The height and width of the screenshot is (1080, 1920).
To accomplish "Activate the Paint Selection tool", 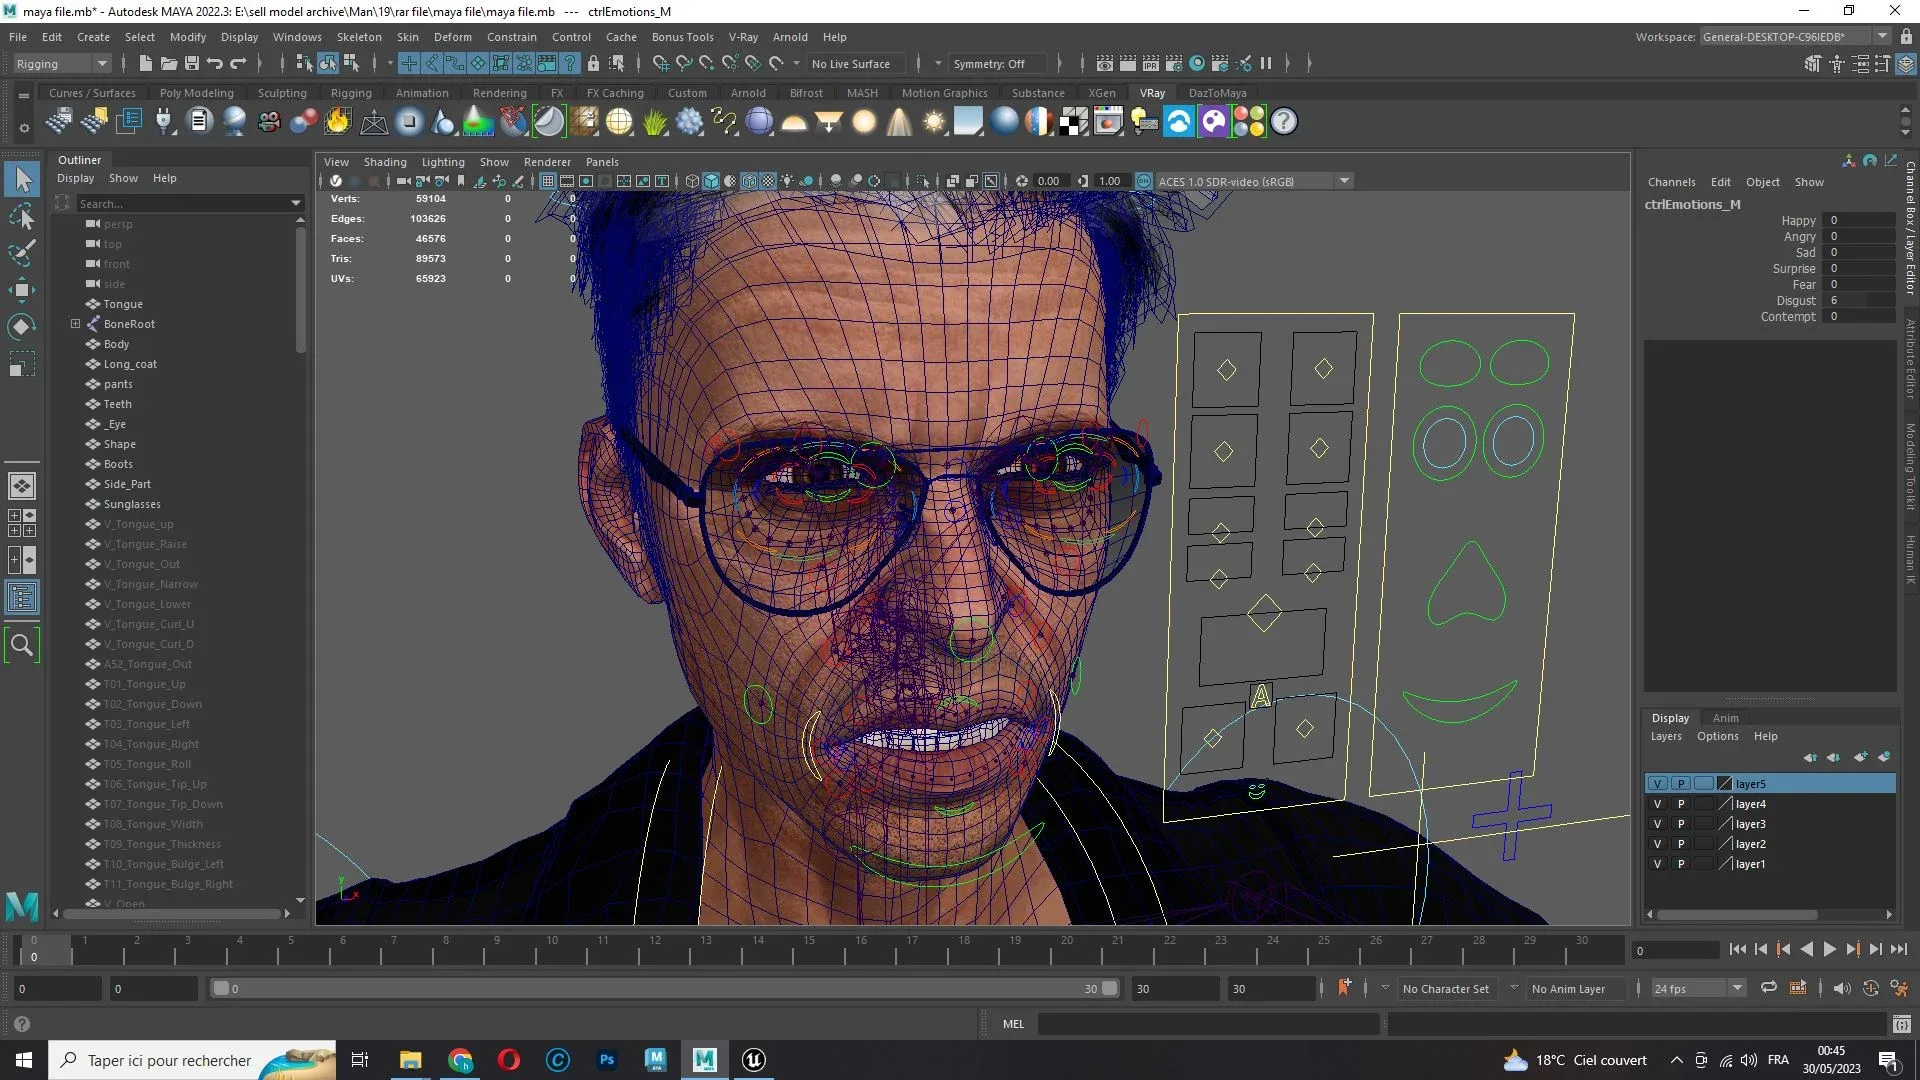I will click(x=22, y=253).
